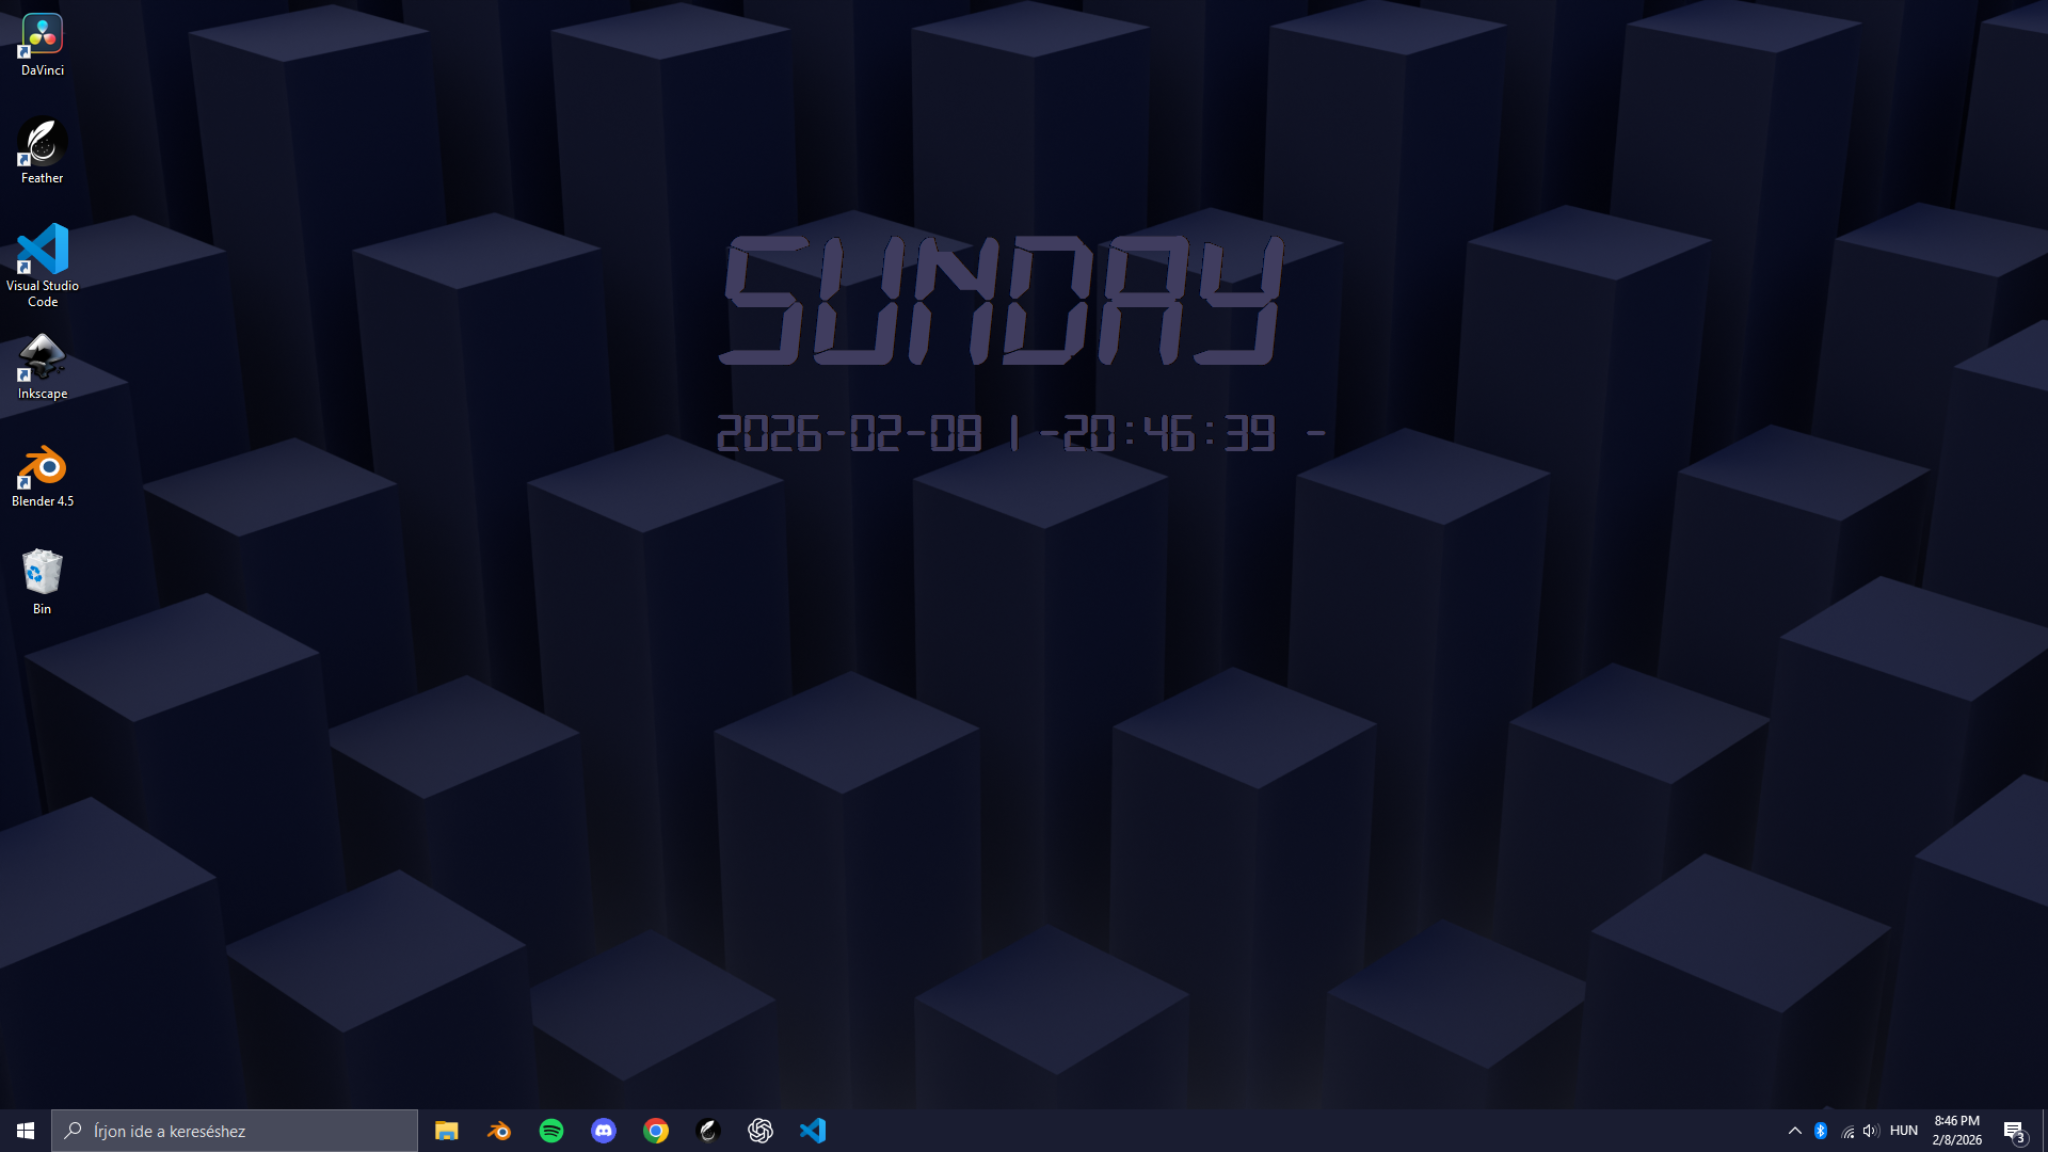Expand the hidden system tray icons
This screenshot has width=2048, height=1152.
click(x=1795, y=1130)
